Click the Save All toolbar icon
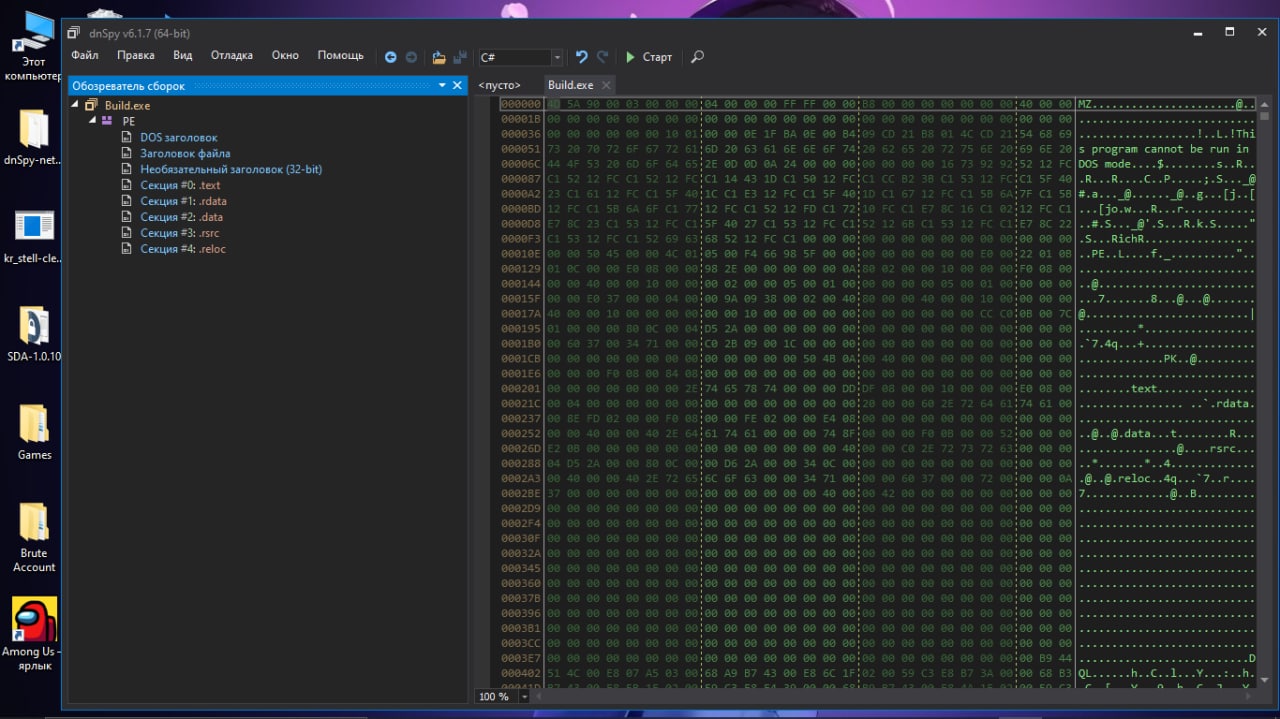This screenshot has height=719, width=1280. point(460,57)
